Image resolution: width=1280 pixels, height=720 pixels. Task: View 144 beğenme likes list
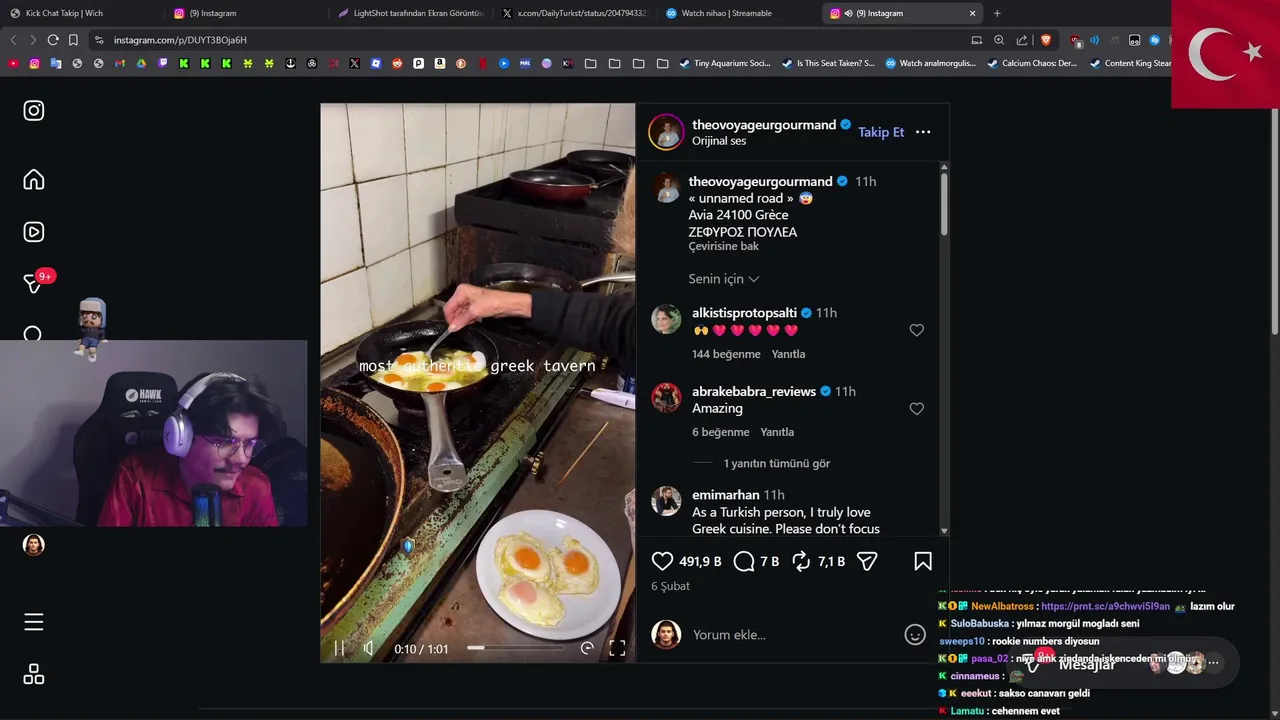pos(726,354)
